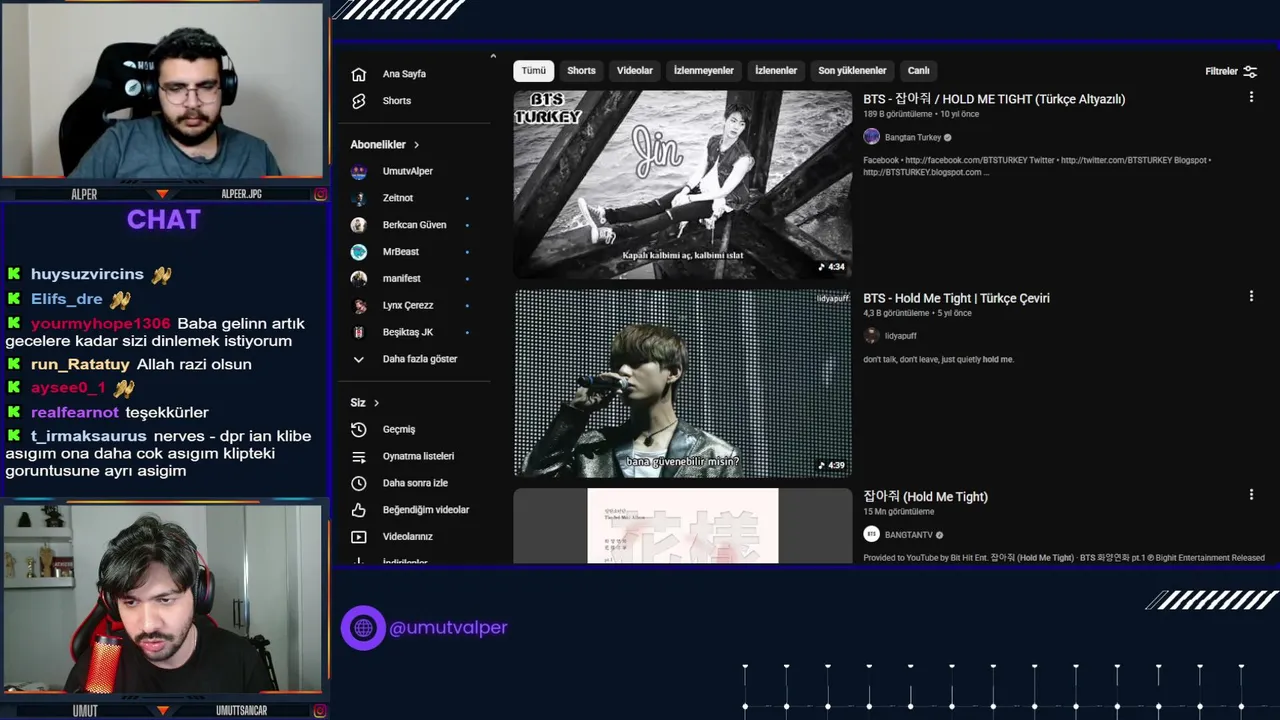Open Bangtan Turkey channel avatar
1280x720 pixels.
[x=871, y=137]
